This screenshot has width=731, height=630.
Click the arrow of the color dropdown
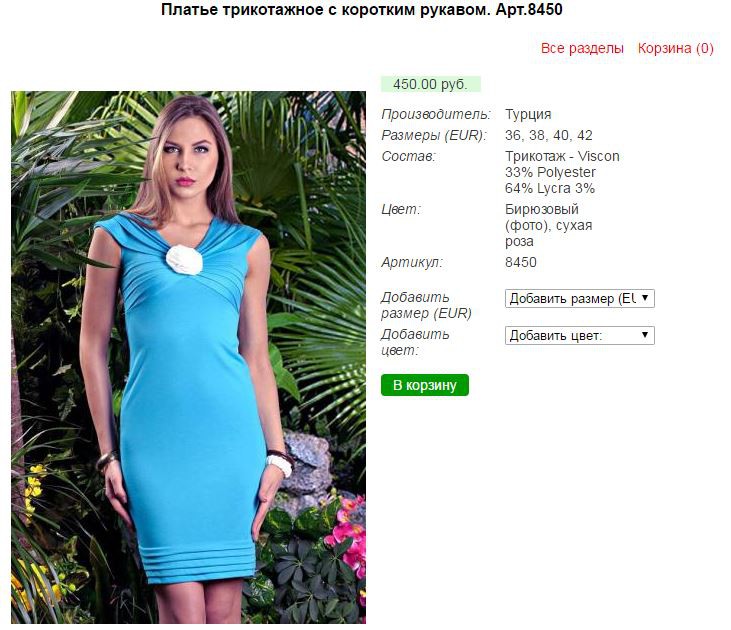coord(645,335)
